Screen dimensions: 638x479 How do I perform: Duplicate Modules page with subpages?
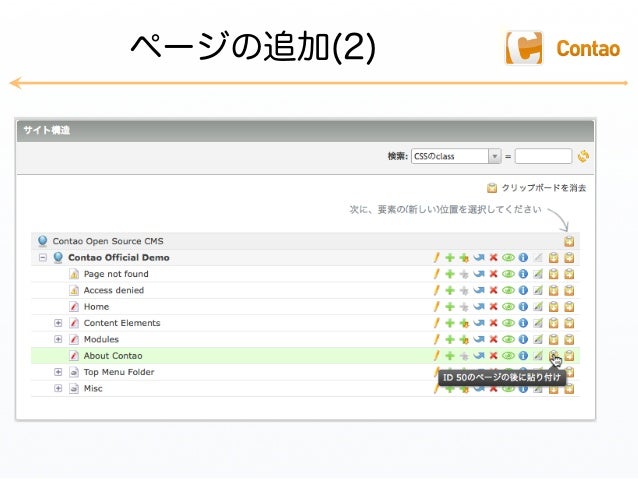[x=464, y=339]
